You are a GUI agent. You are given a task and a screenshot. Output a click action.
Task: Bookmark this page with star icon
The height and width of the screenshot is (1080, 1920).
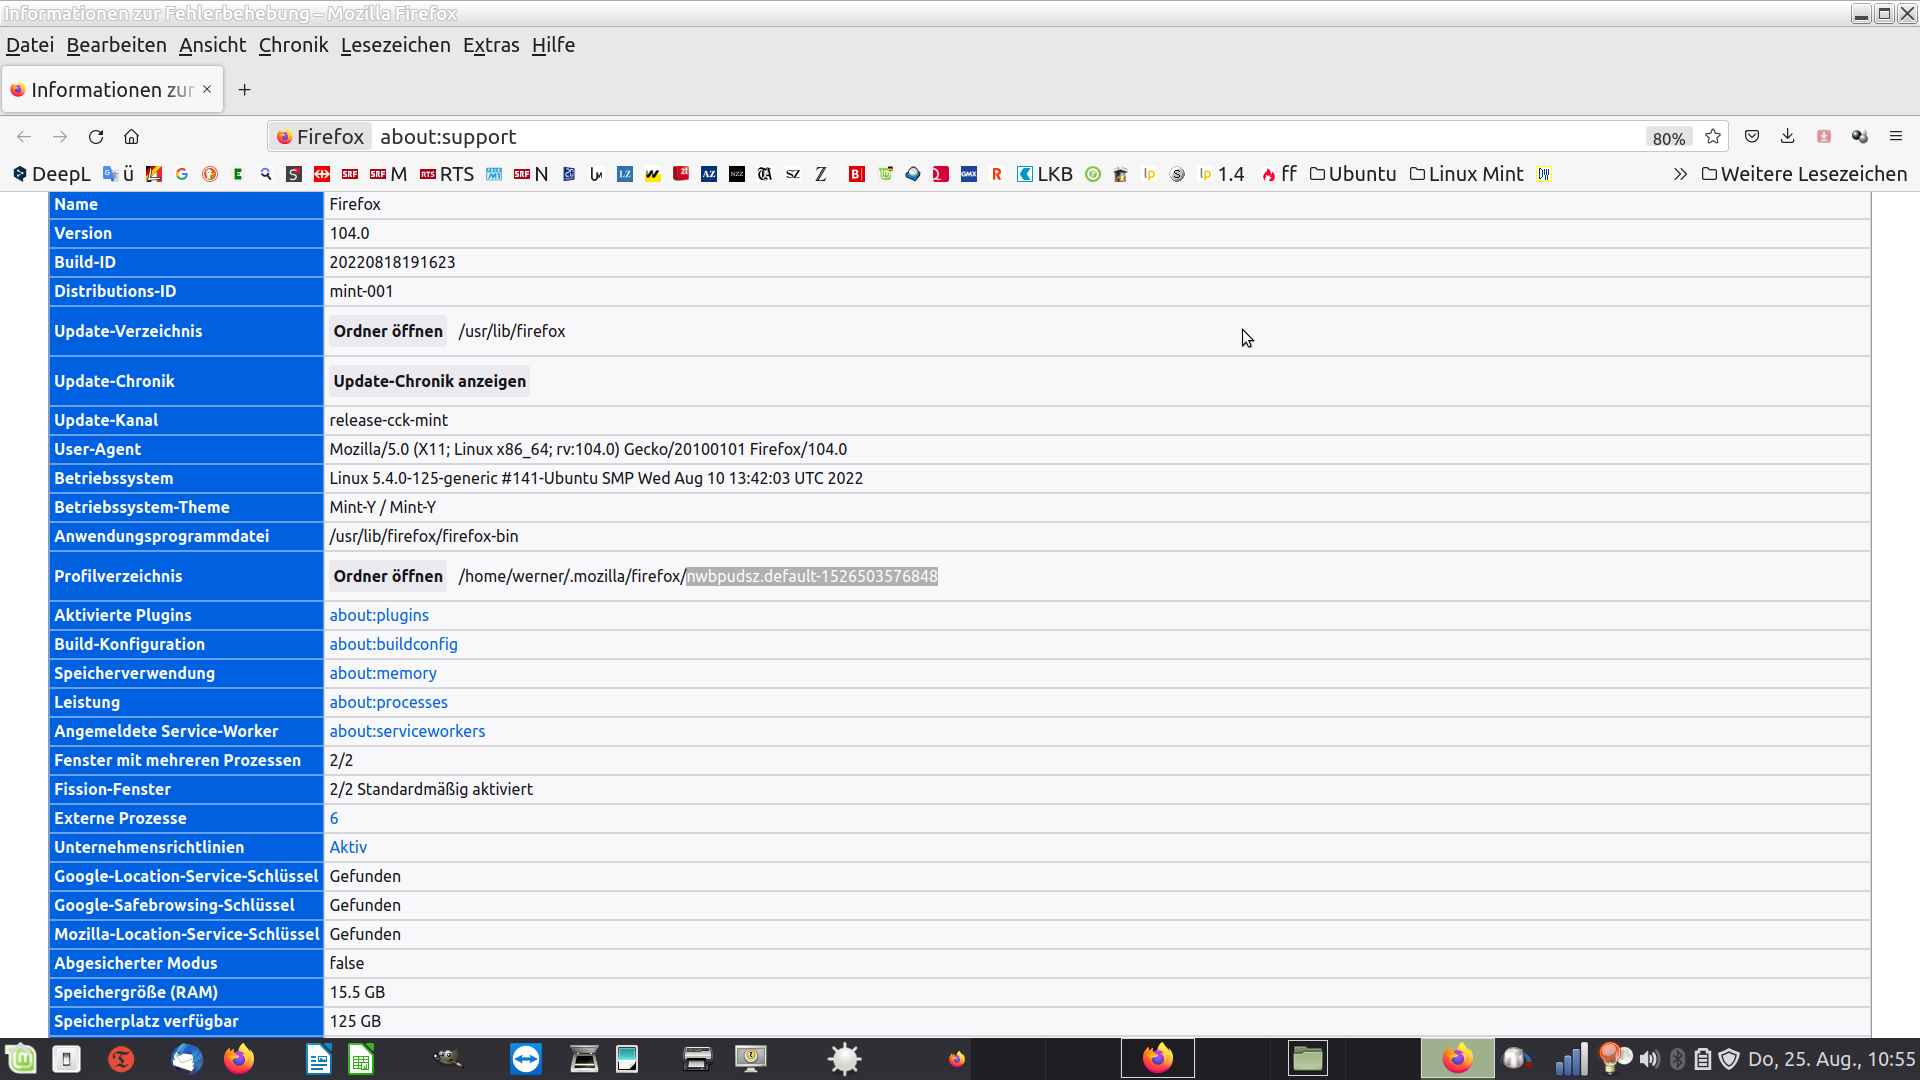1713,137
